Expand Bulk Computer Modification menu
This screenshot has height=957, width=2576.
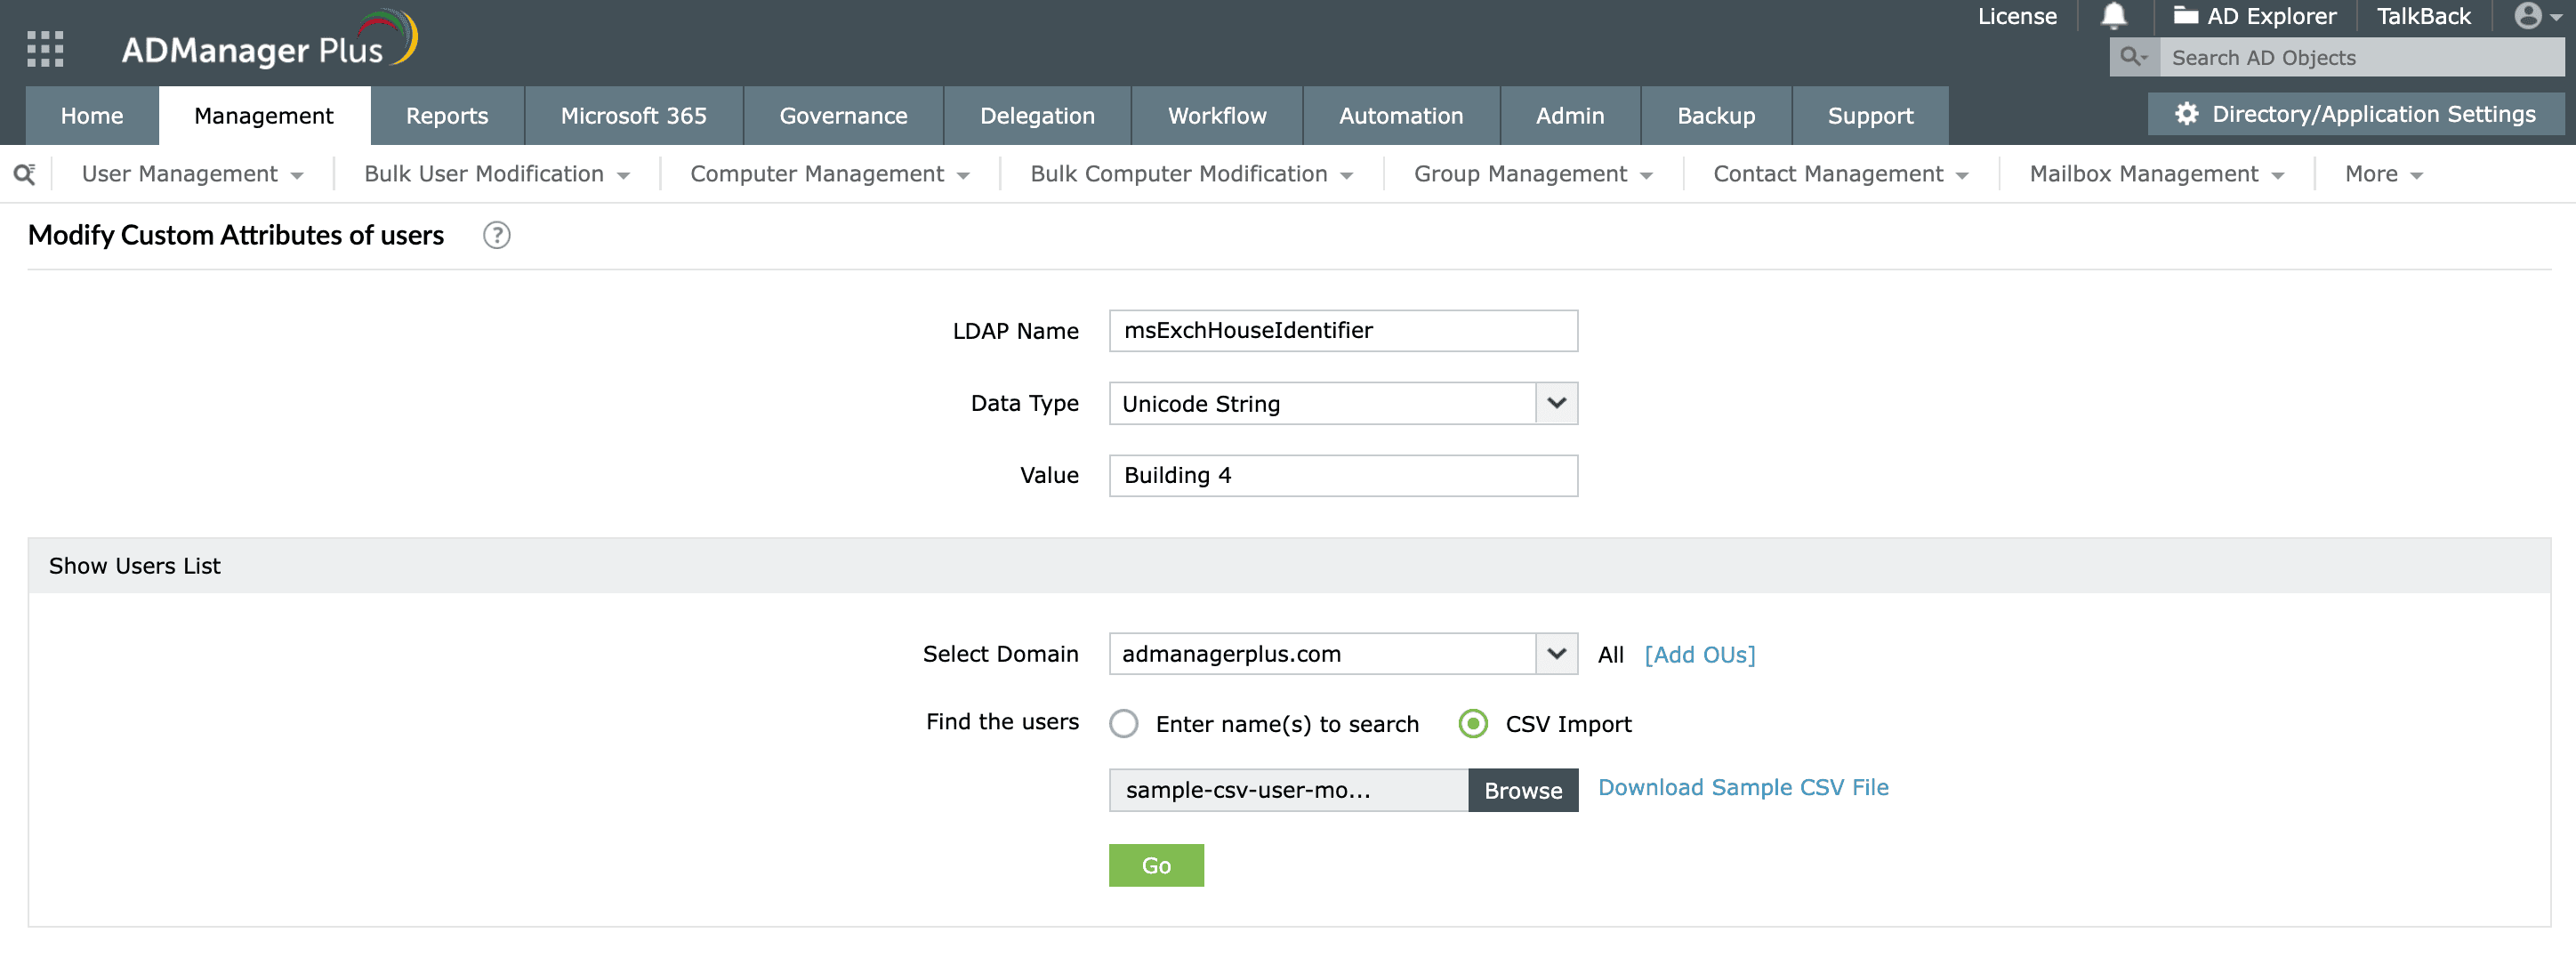1192,174
